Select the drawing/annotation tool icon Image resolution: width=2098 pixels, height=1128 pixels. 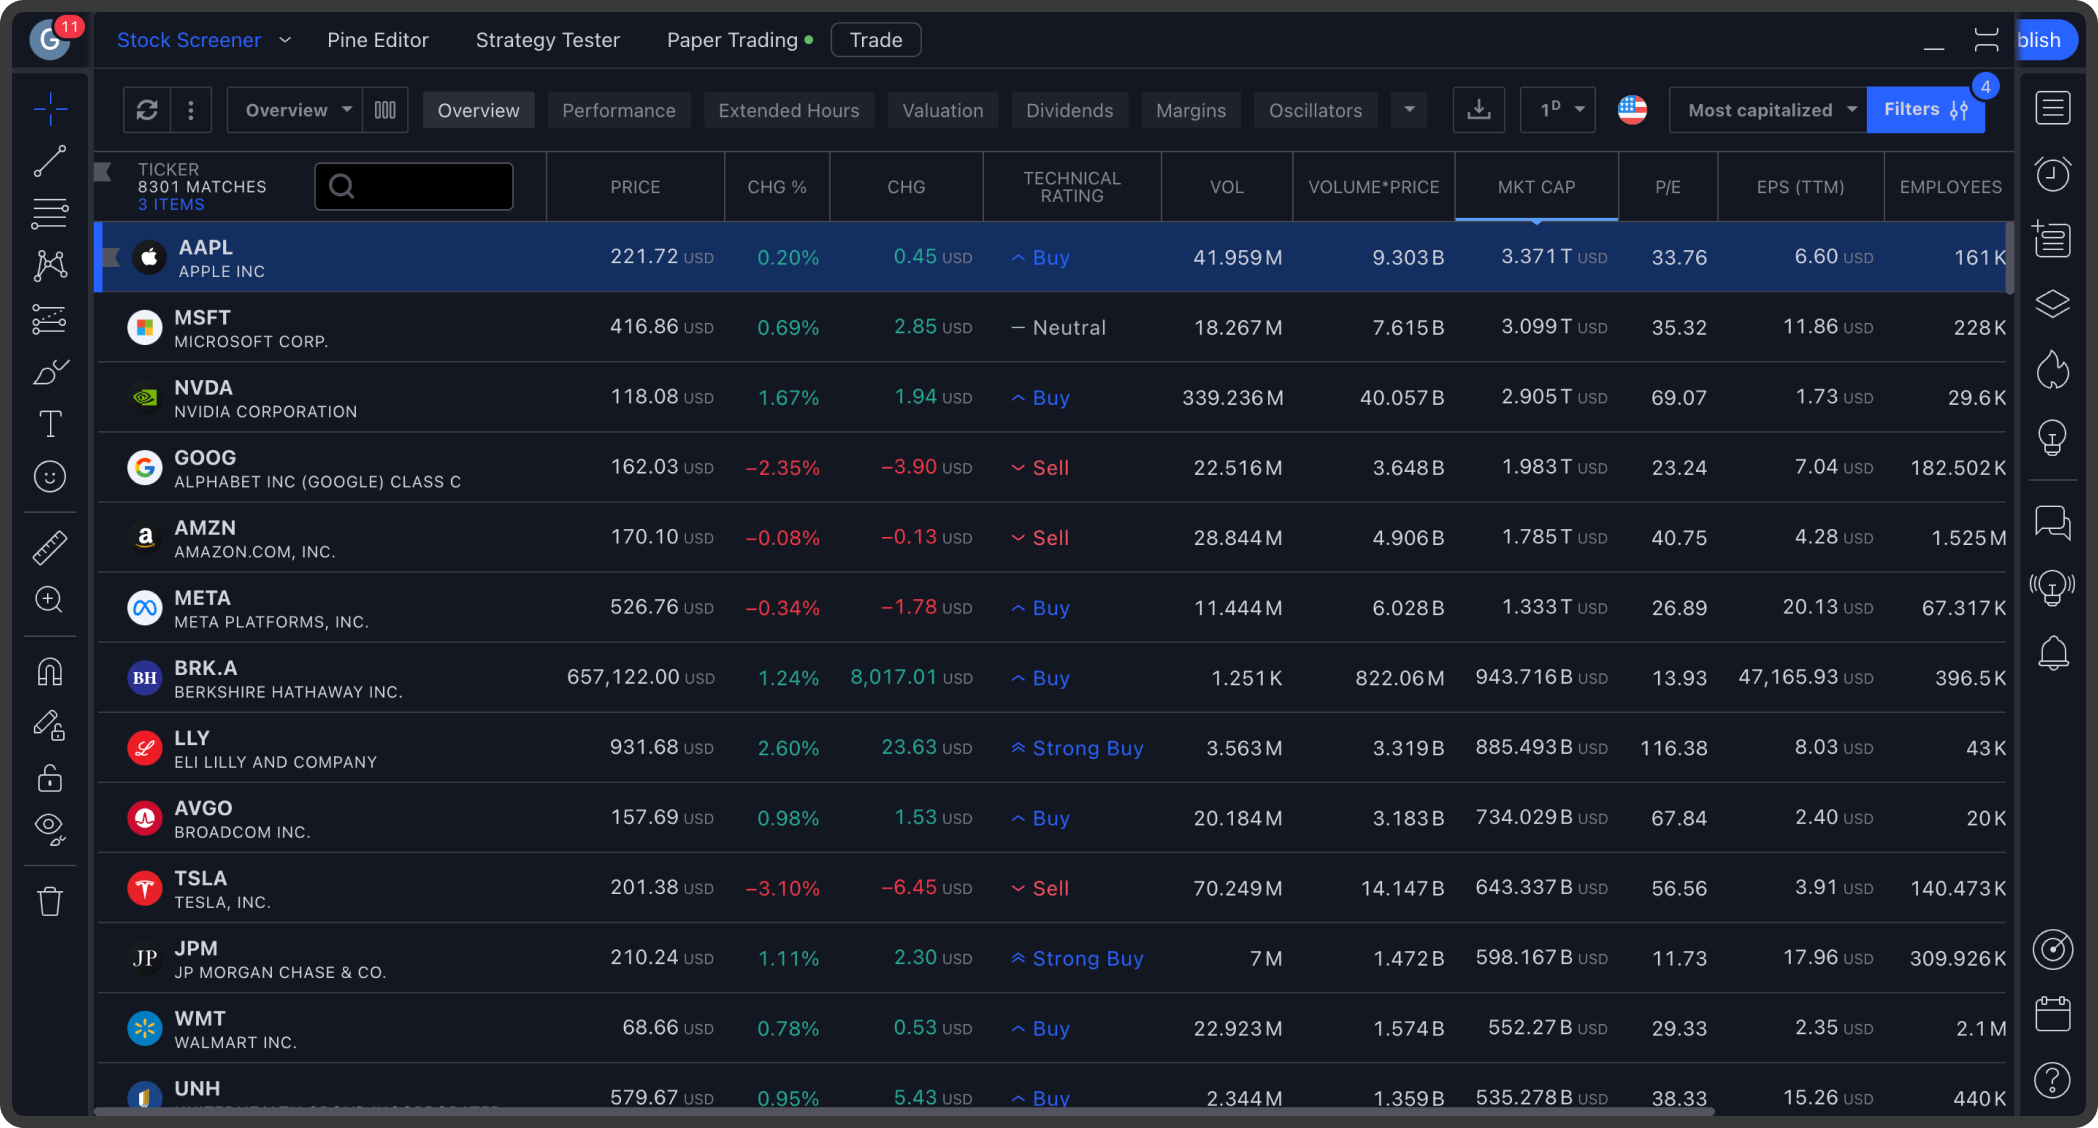click(x=51, y=372)
